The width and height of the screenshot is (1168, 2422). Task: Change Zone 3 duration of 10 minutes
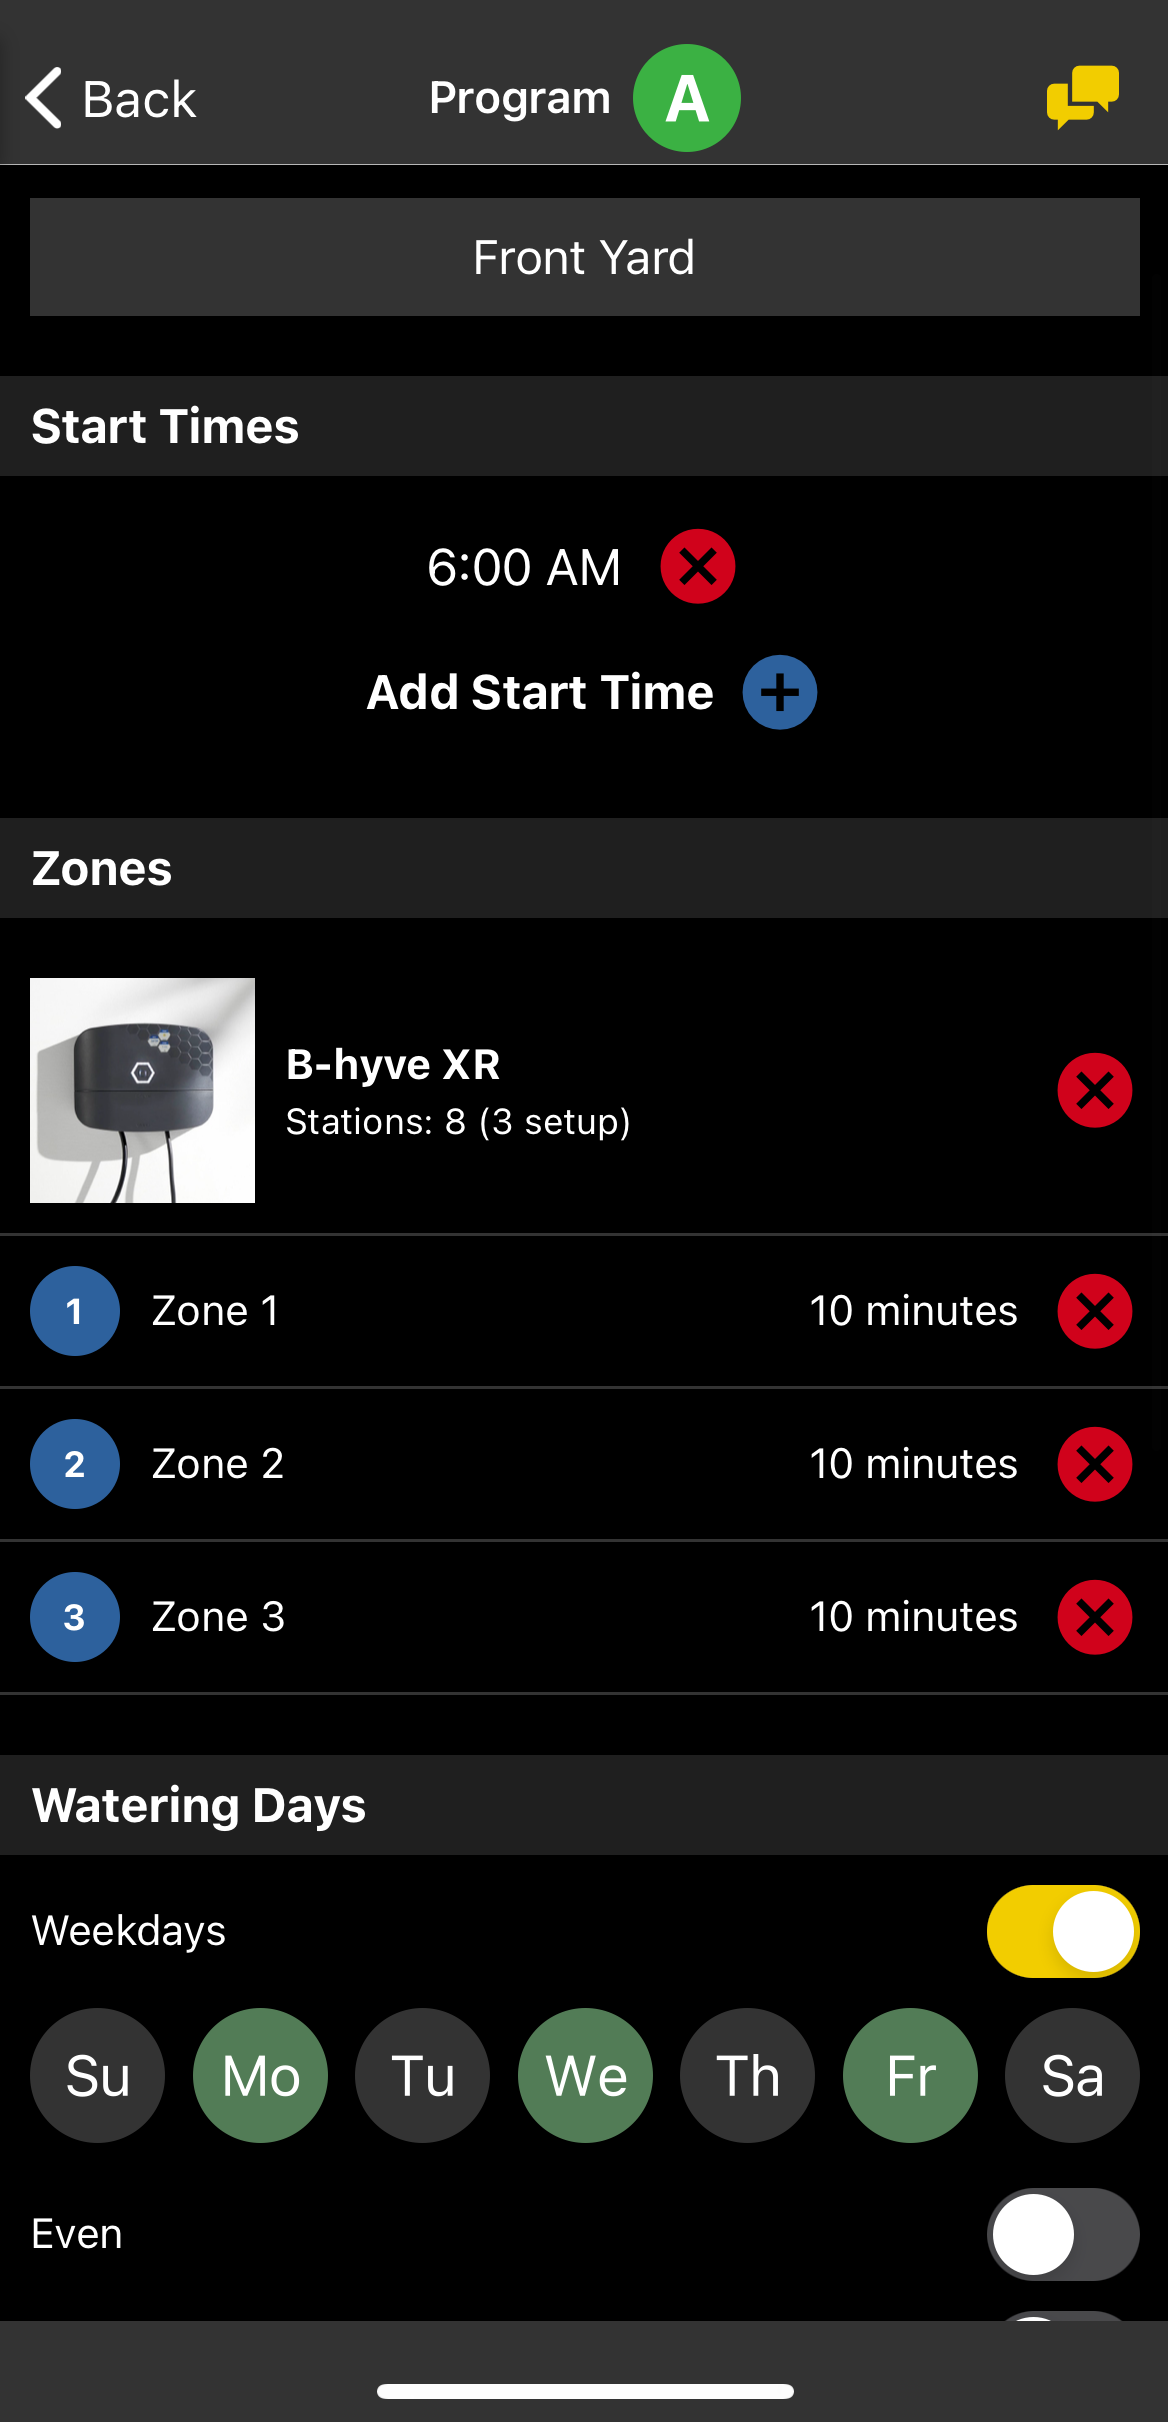pyautogui.click(x=913, y=1617)
